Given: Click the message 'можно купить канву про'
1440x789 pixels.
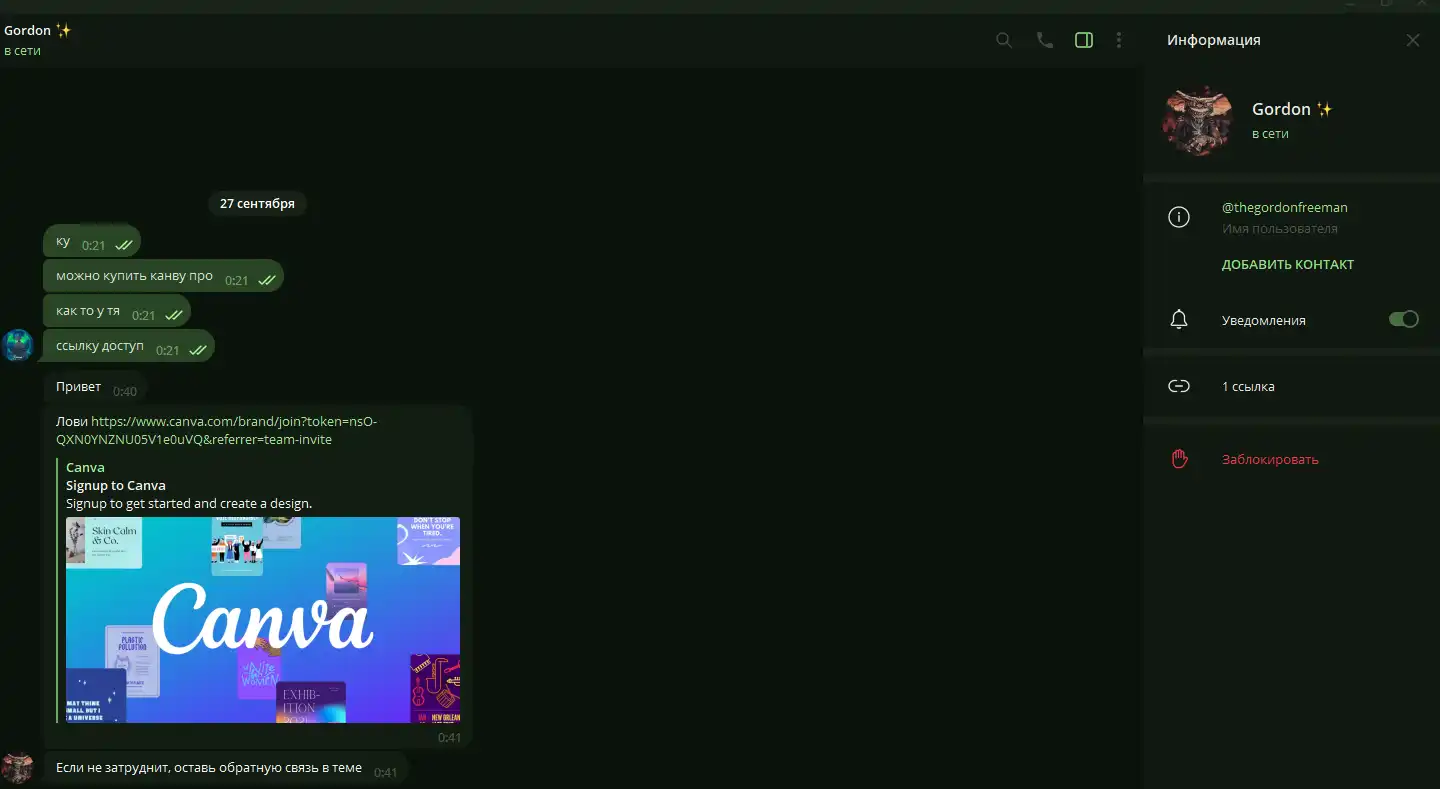Looking at the screenshot, I should tap(163, 276).
